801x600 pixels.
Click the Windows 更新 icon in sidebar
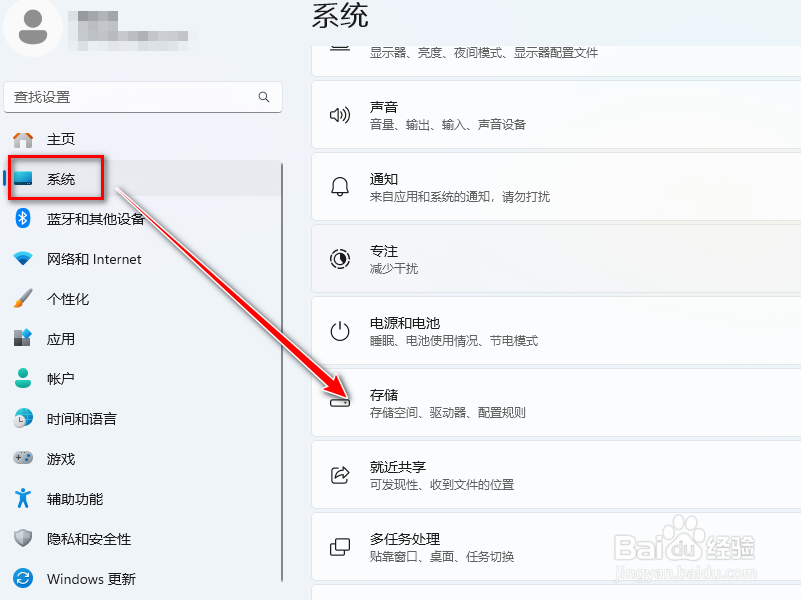point(25,578)
